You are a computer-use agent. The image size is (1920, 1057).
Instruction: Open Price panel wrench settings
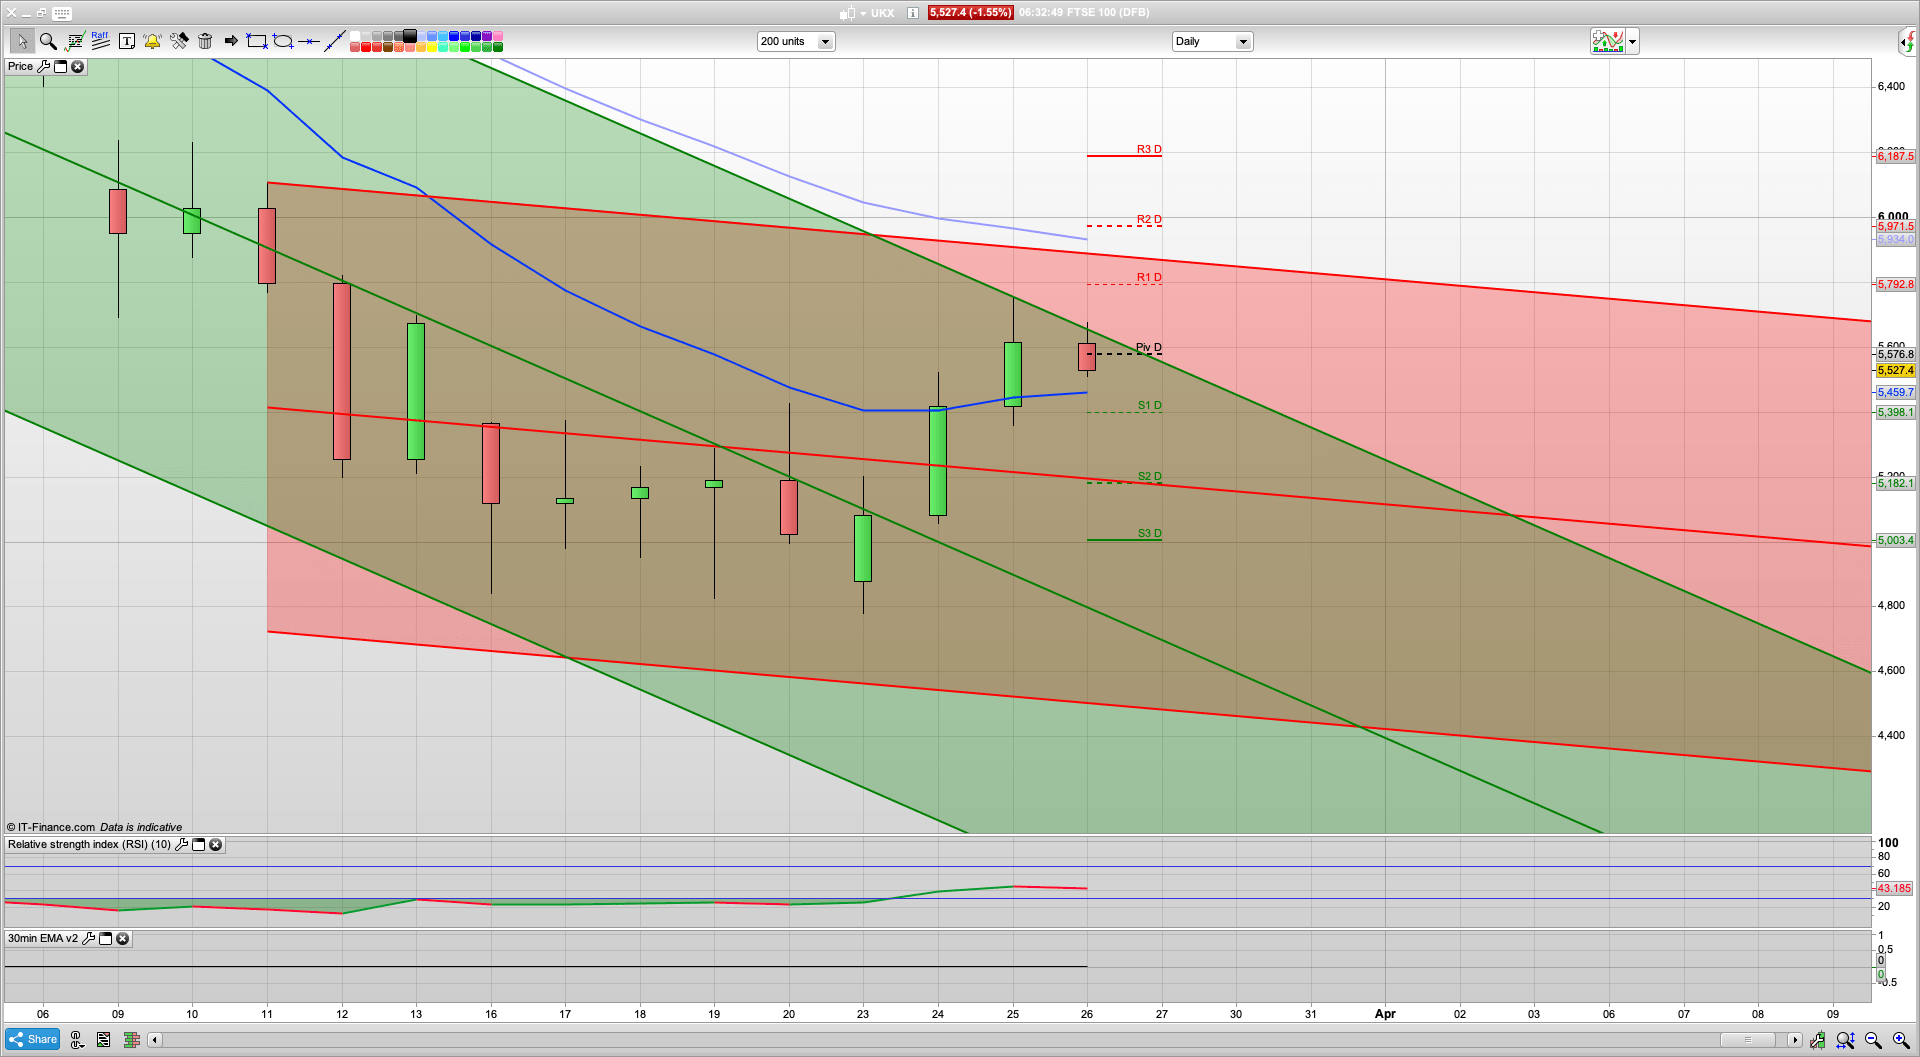pos(43,67)
